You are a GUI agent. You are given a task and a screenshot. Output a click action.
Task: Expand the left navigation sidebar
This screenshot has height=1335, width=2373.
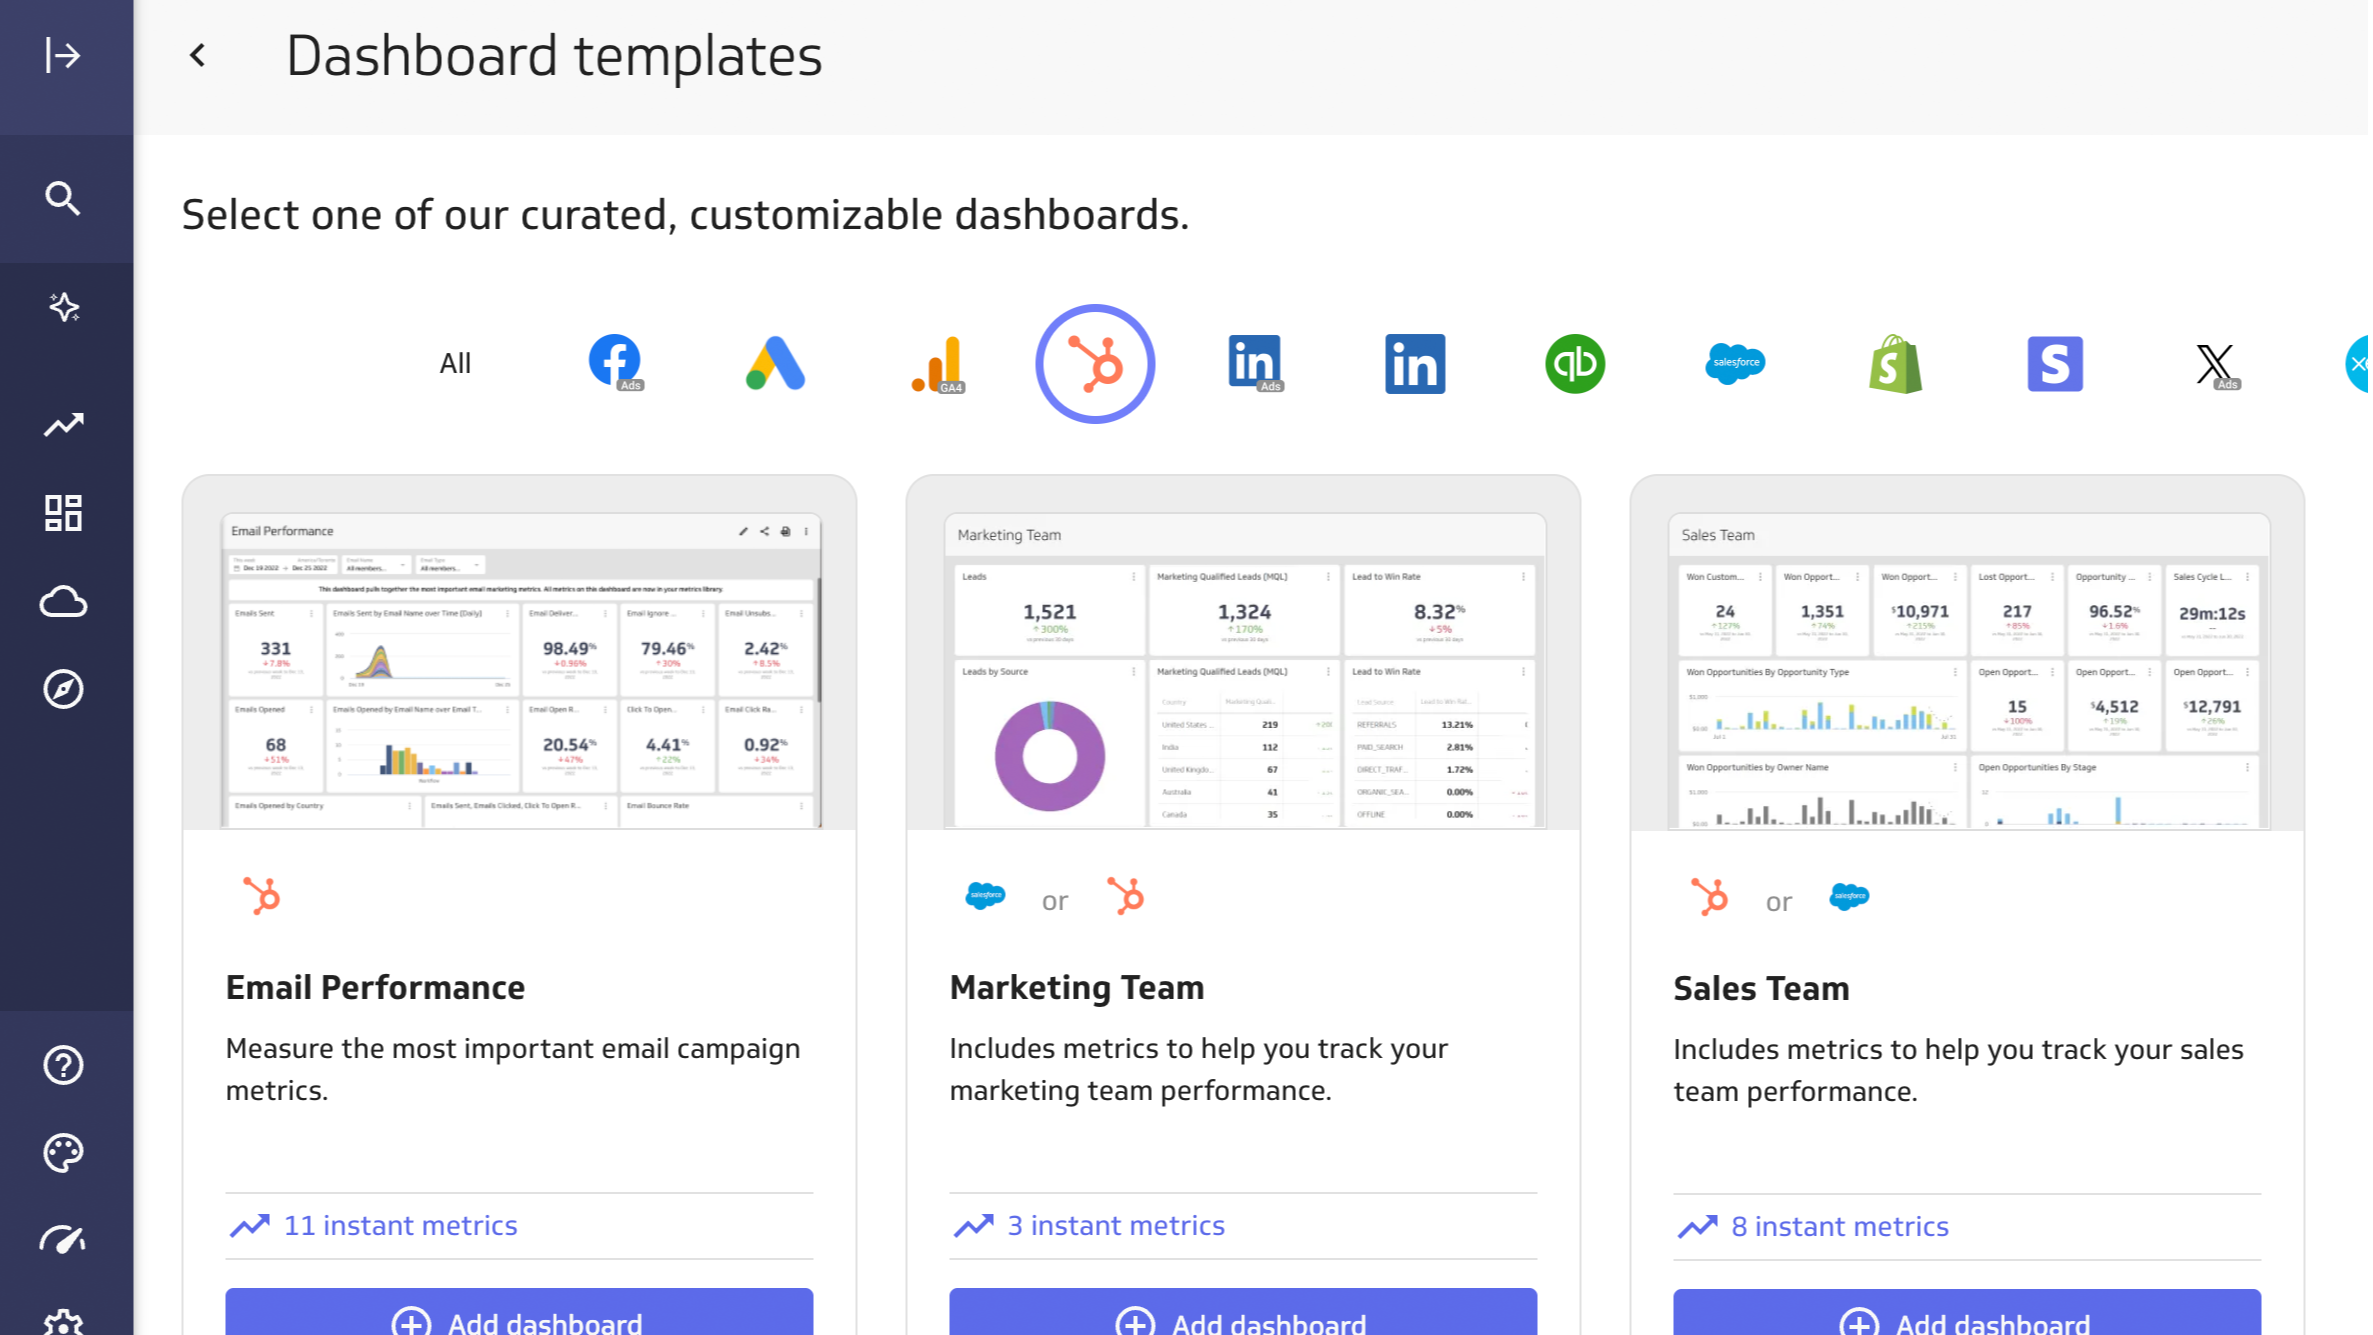62,55
